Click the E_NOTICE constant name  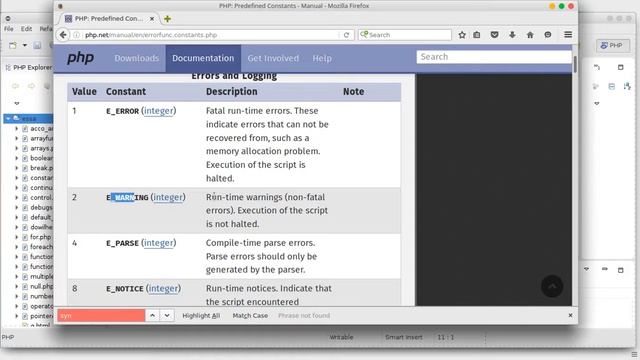[x=125, y=289]
